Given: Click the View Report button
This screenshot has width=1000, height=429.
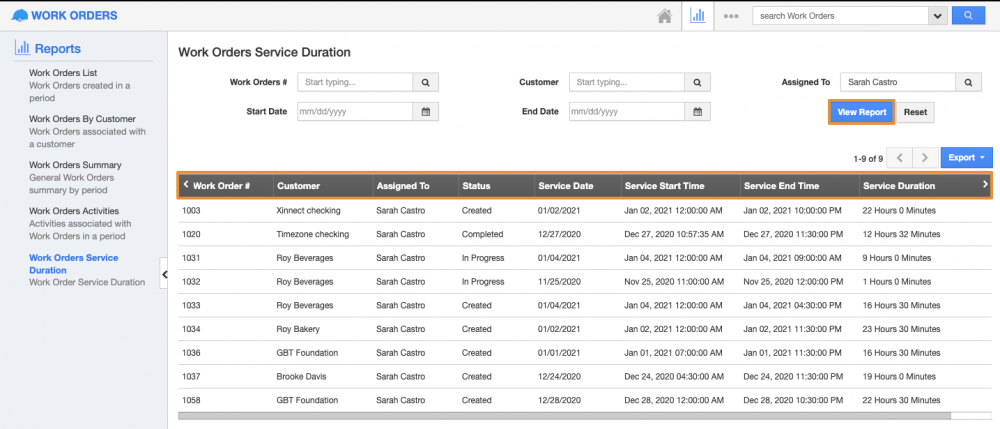Looking at the screenshot, I should click(861, 112).
